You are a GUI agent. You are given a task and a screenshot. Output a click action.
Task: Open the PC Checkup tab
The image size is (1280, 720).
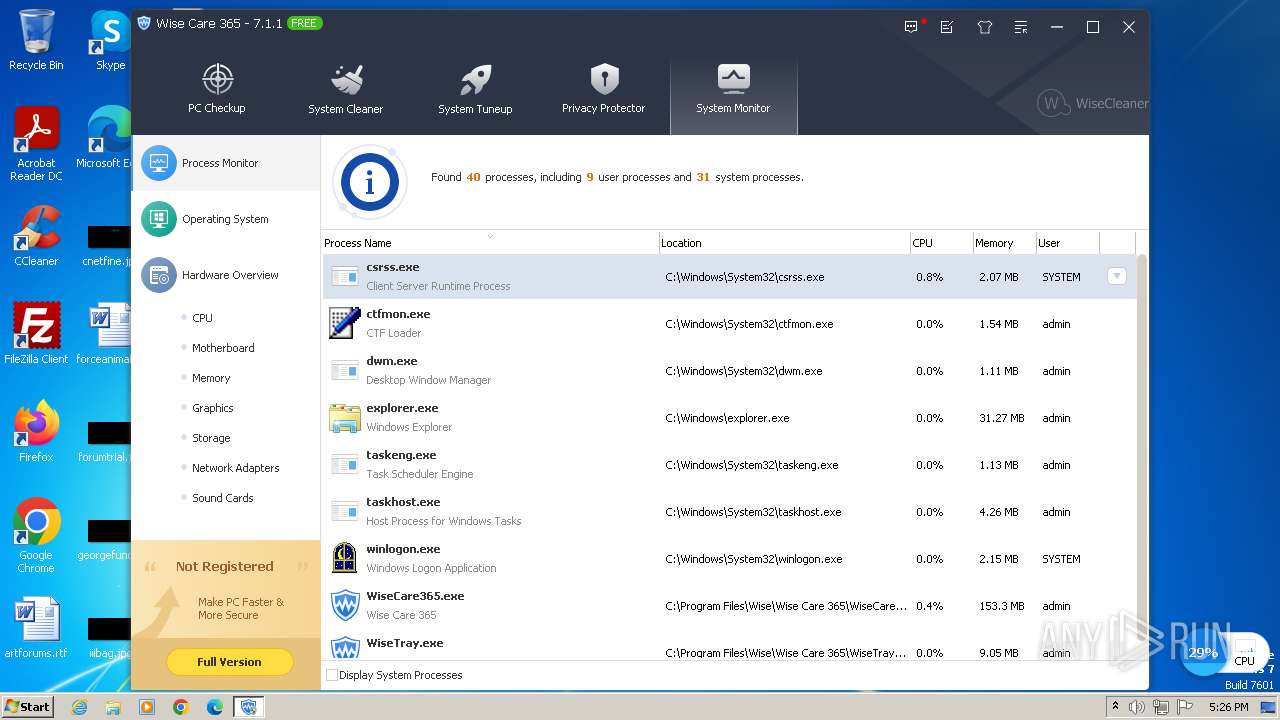[217, 90]
